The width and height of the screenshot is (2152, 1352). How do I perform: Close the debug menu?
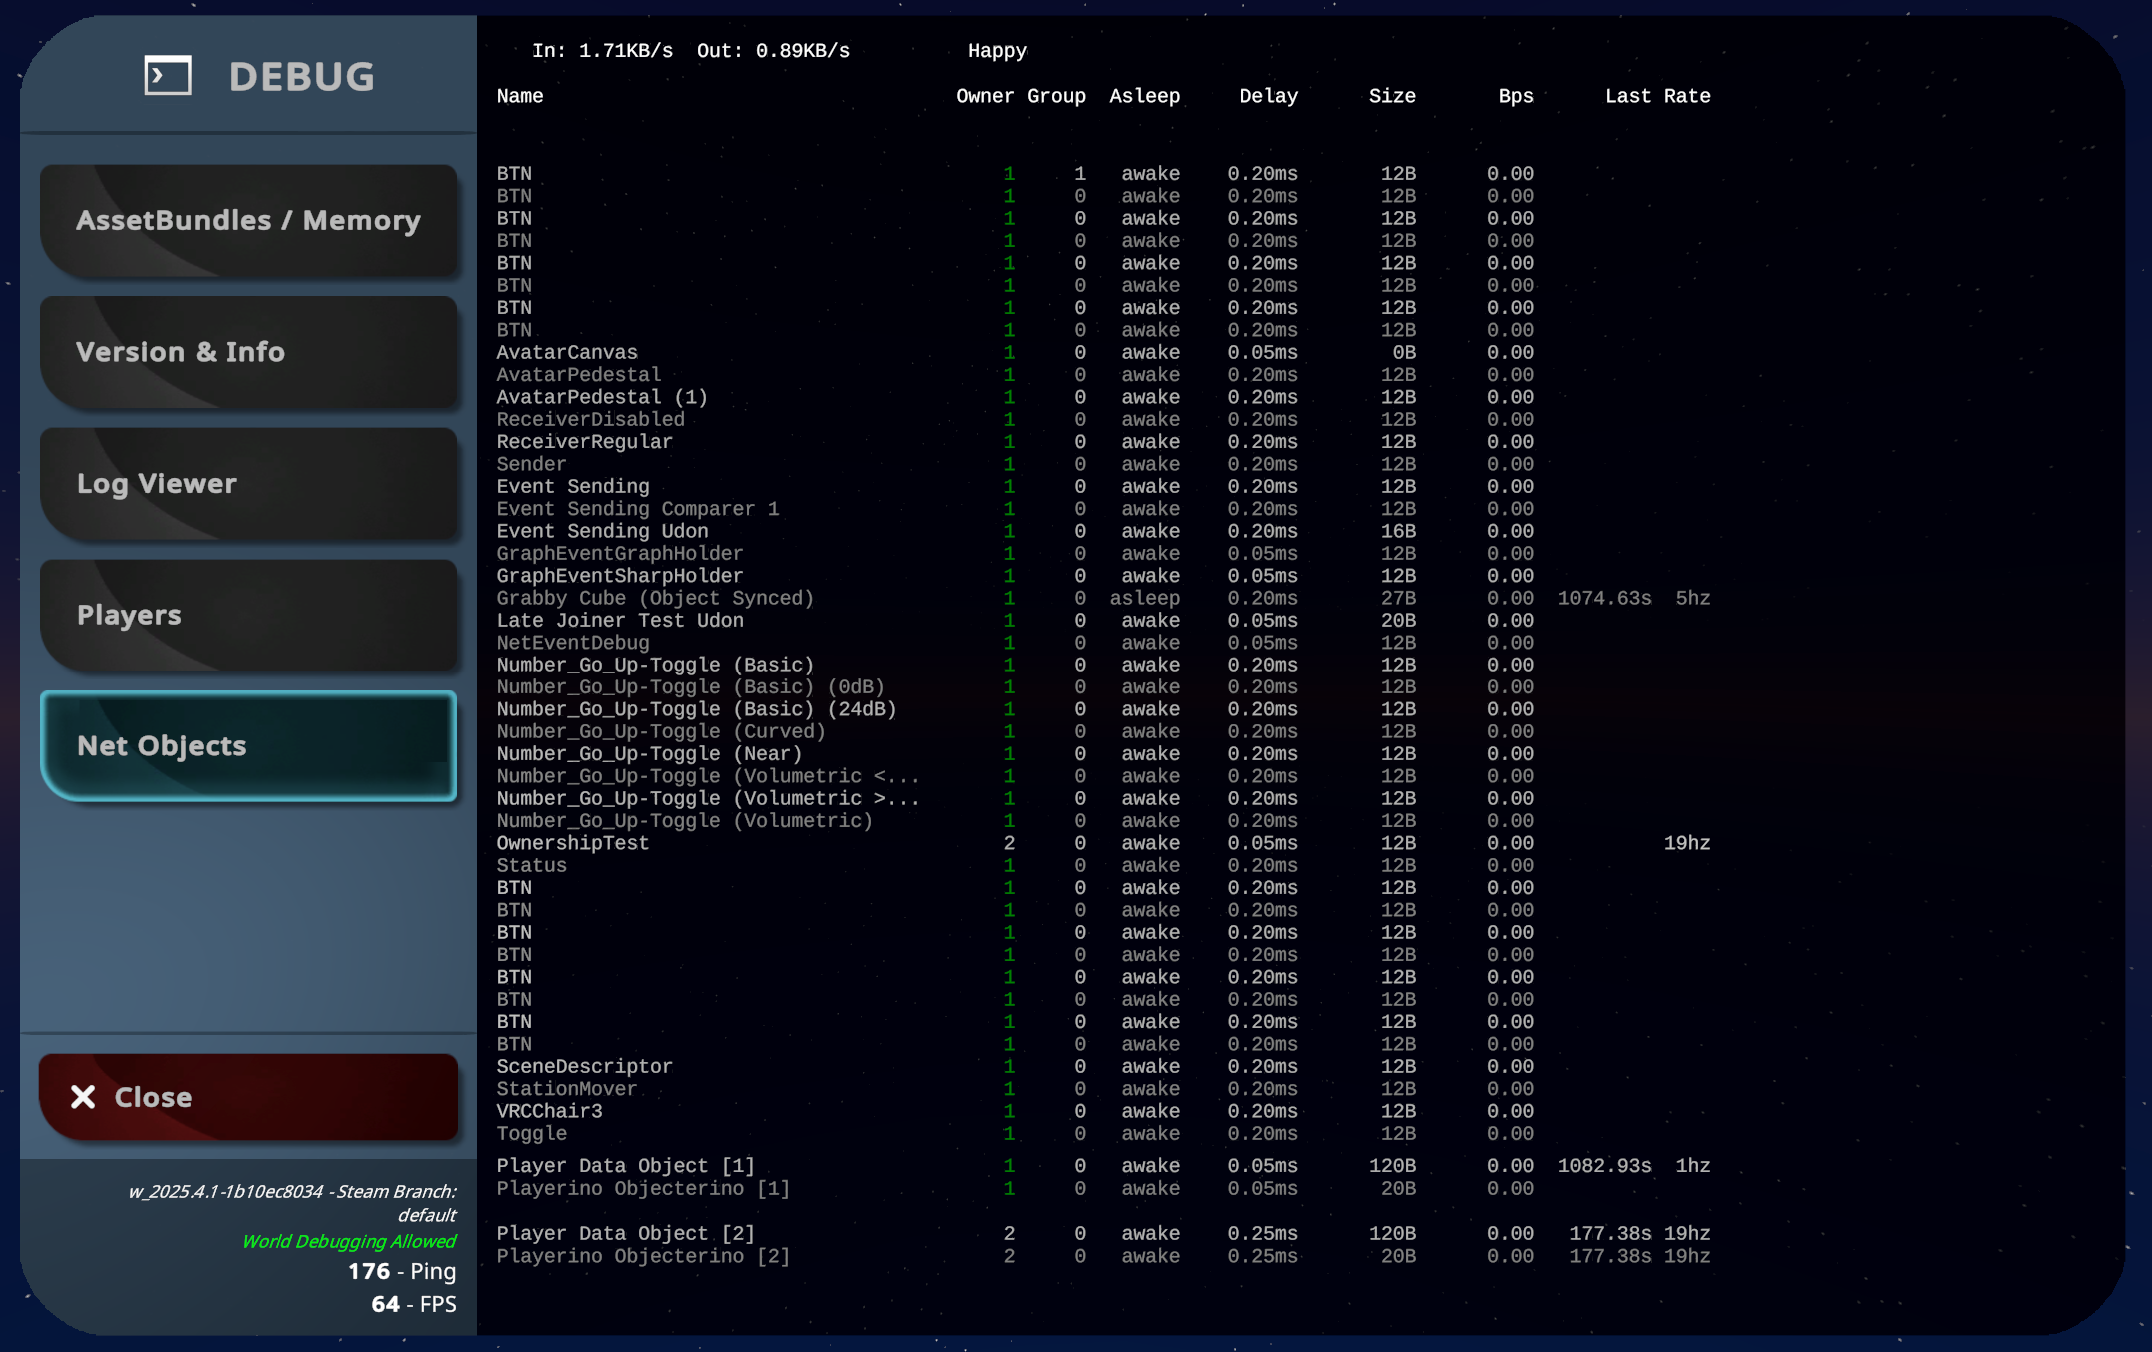coord(249,1097)
